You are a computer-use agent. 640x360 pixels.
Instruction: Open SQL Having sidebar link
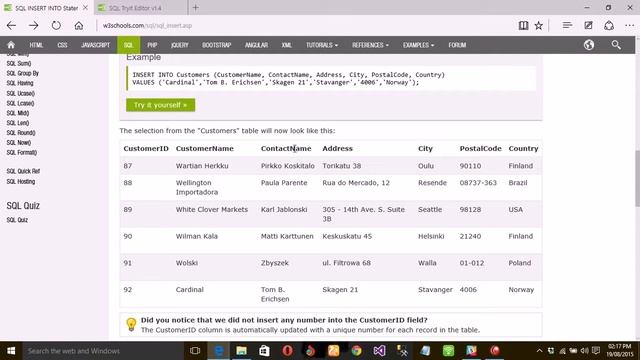[x=20, y=83]
